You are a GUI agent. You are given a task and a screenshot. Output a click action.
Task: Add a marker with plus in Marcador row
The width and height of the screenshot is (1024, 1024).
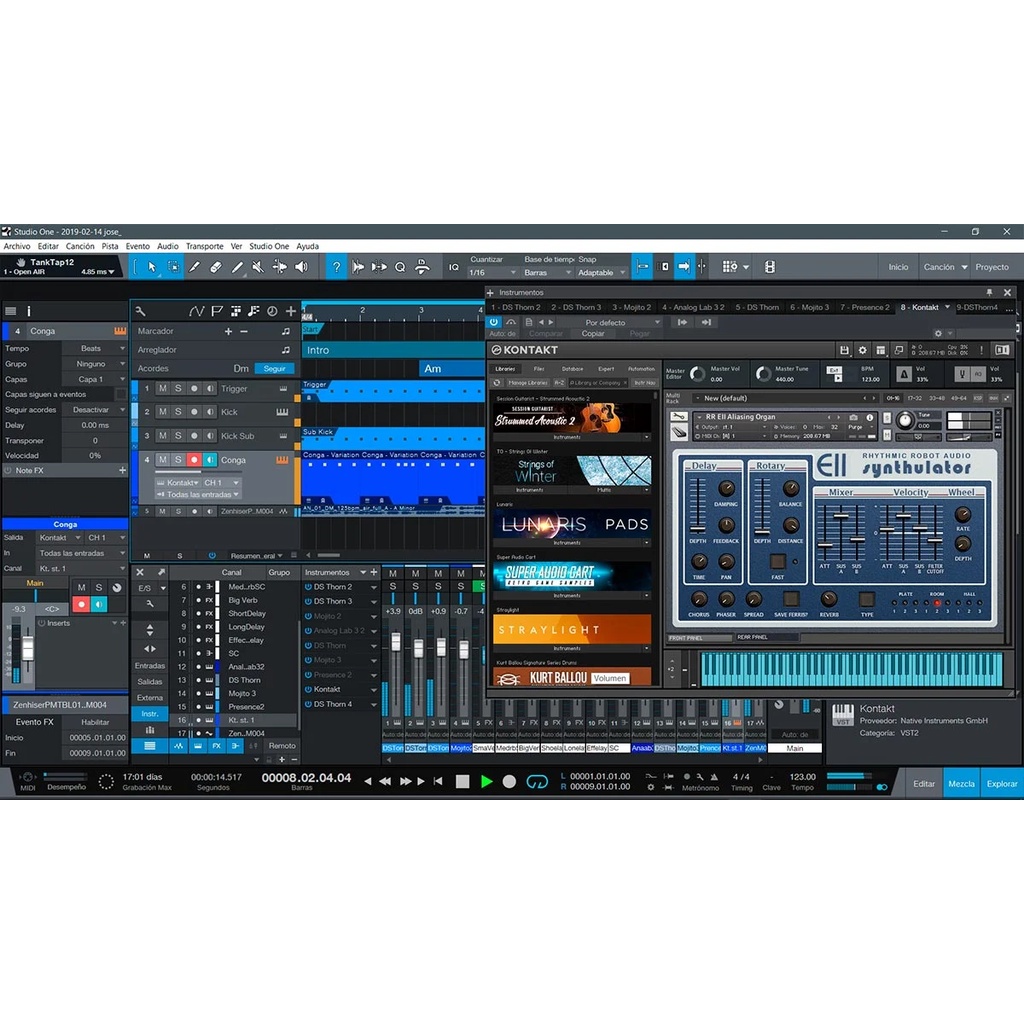tap(228, 332)
